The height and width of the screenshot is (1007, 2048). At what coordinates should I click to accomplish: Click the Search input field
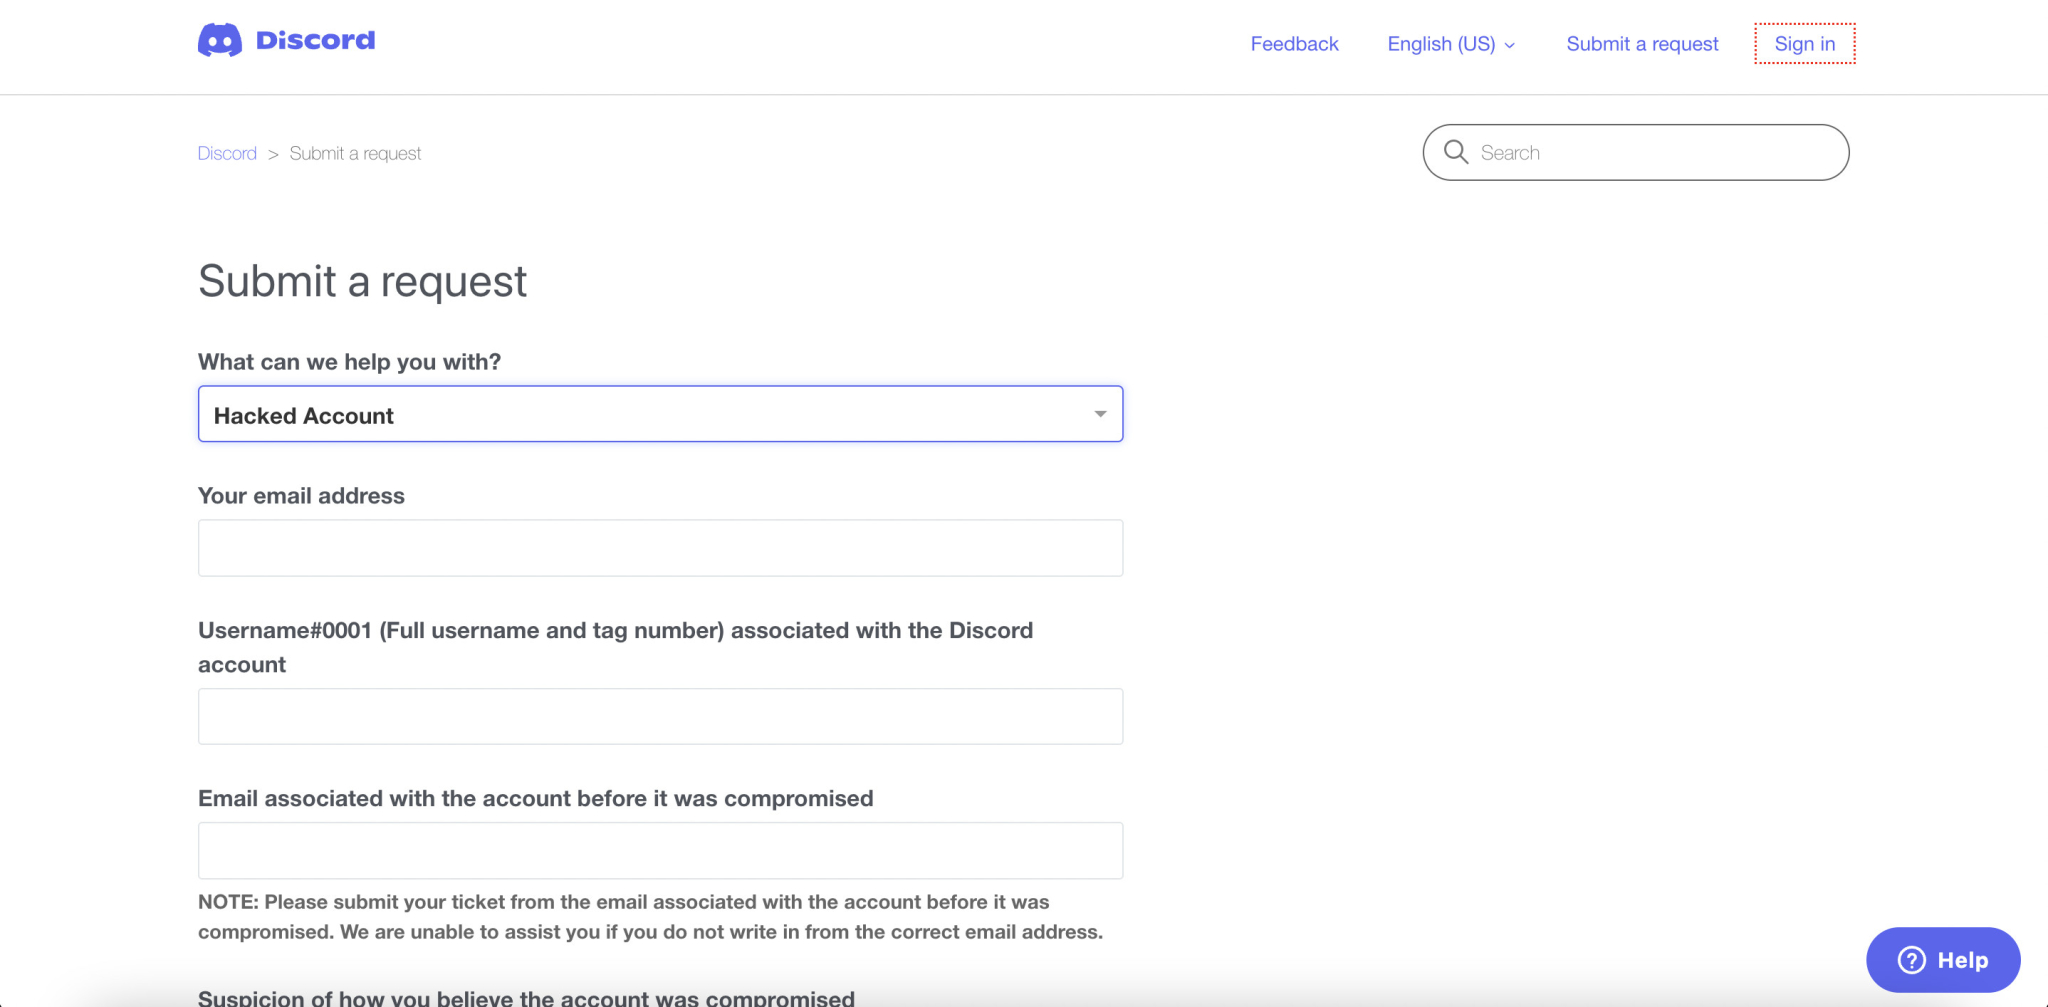click(x=1635, y=152)
